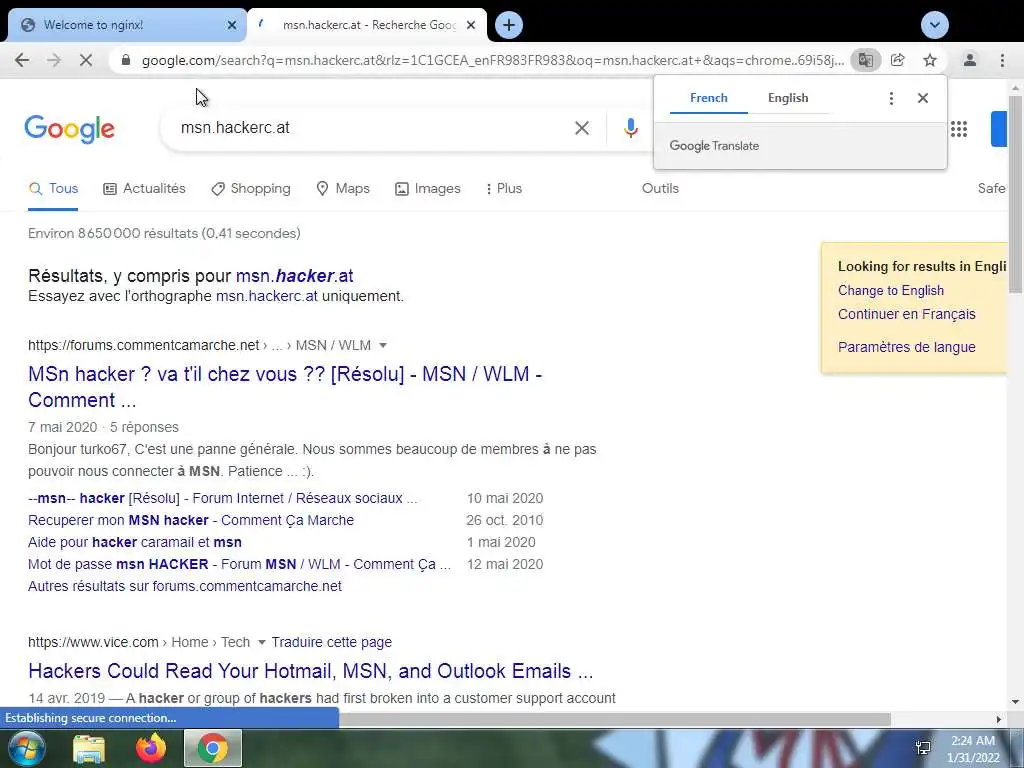This screenshot has width=1024, height=768.
Task: Select French tab in translate popup
Action: (709, 98)
